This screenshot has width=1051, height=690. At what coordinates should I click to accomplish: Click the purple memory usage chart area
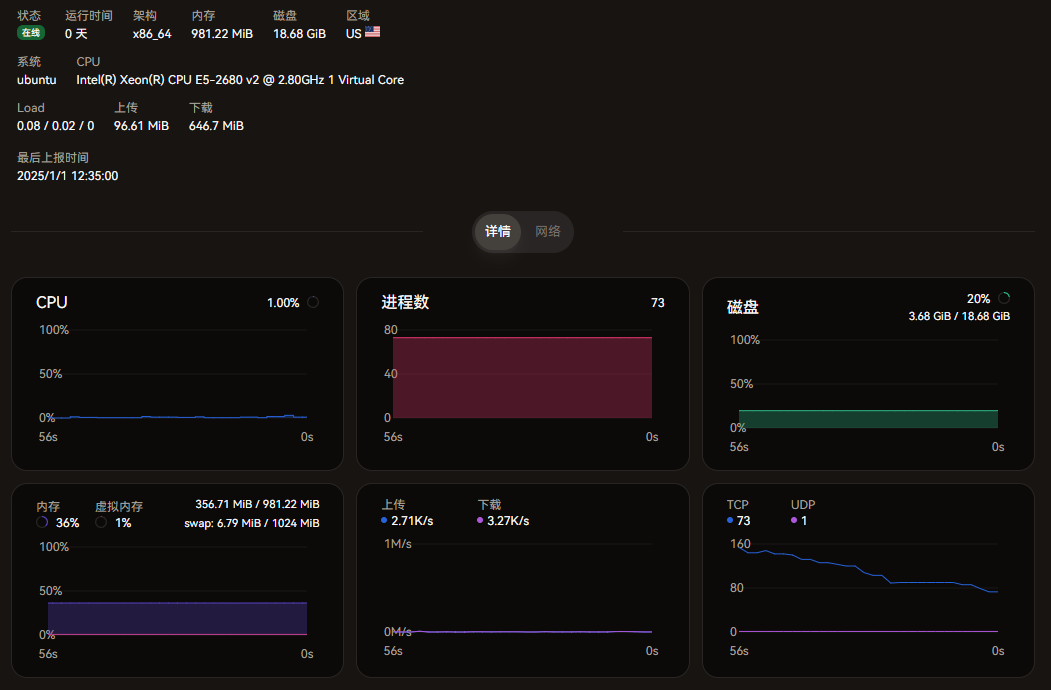pyautogui.click(x=178, y=618)
